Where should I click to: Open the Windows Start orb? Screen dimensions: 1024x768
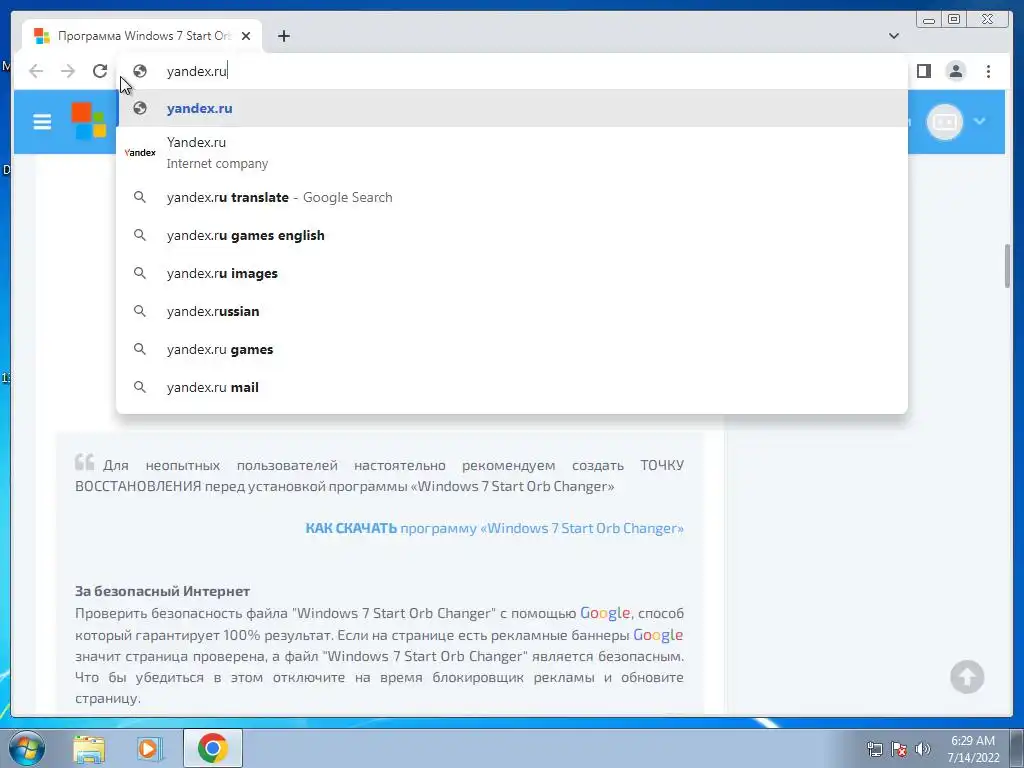point(27,748)
